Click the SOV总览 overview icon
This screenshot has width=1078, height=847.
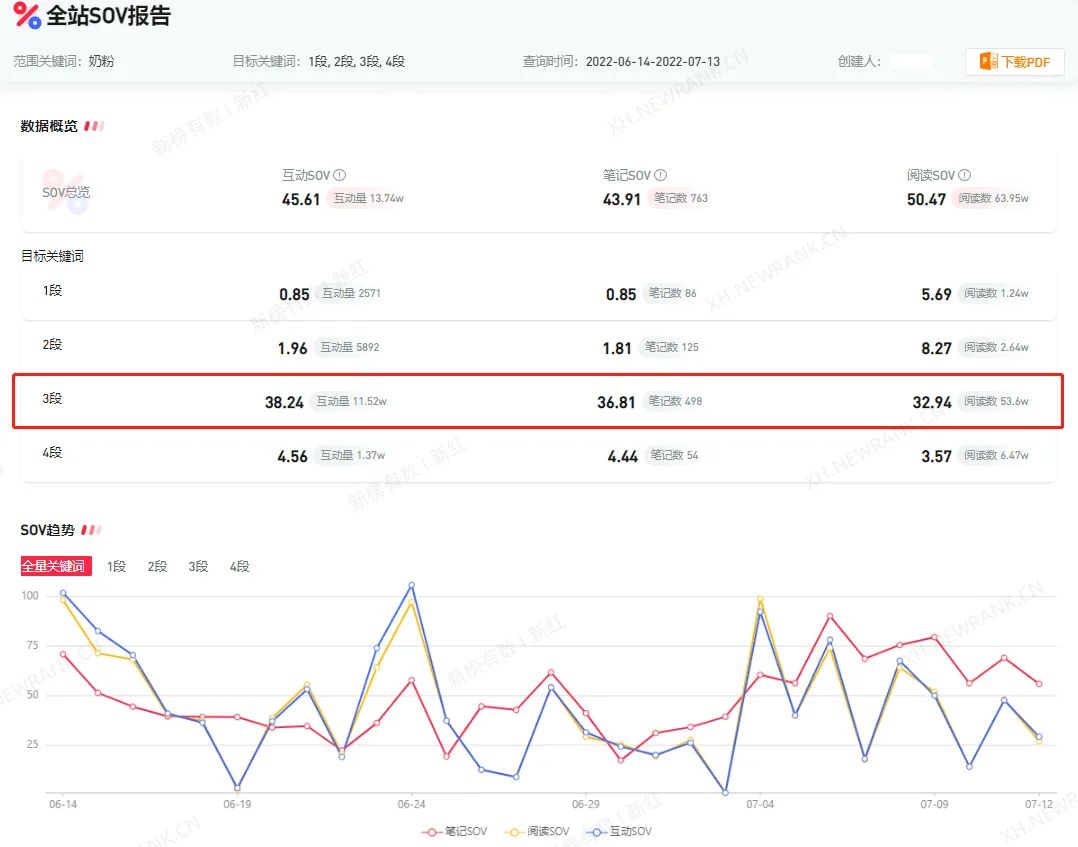tap(66, 191)
